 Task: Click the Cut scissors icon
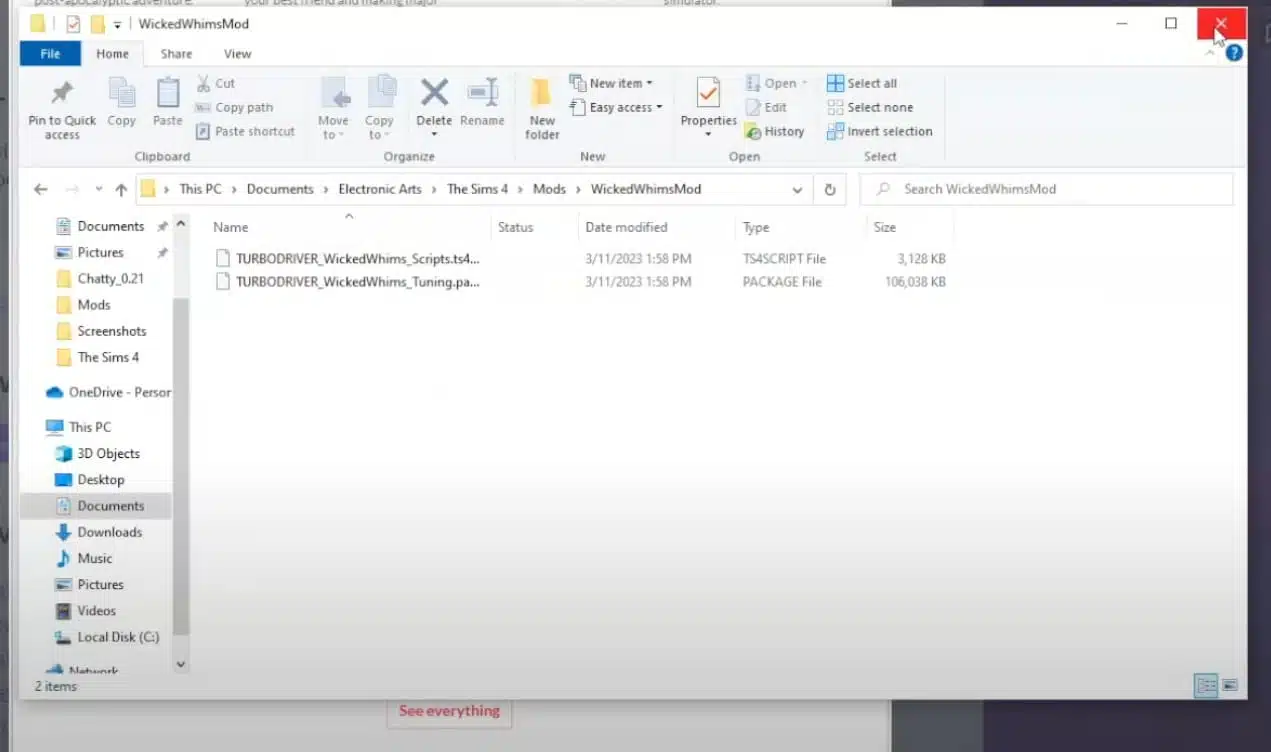pyautogui.click(x=204, y=84)
